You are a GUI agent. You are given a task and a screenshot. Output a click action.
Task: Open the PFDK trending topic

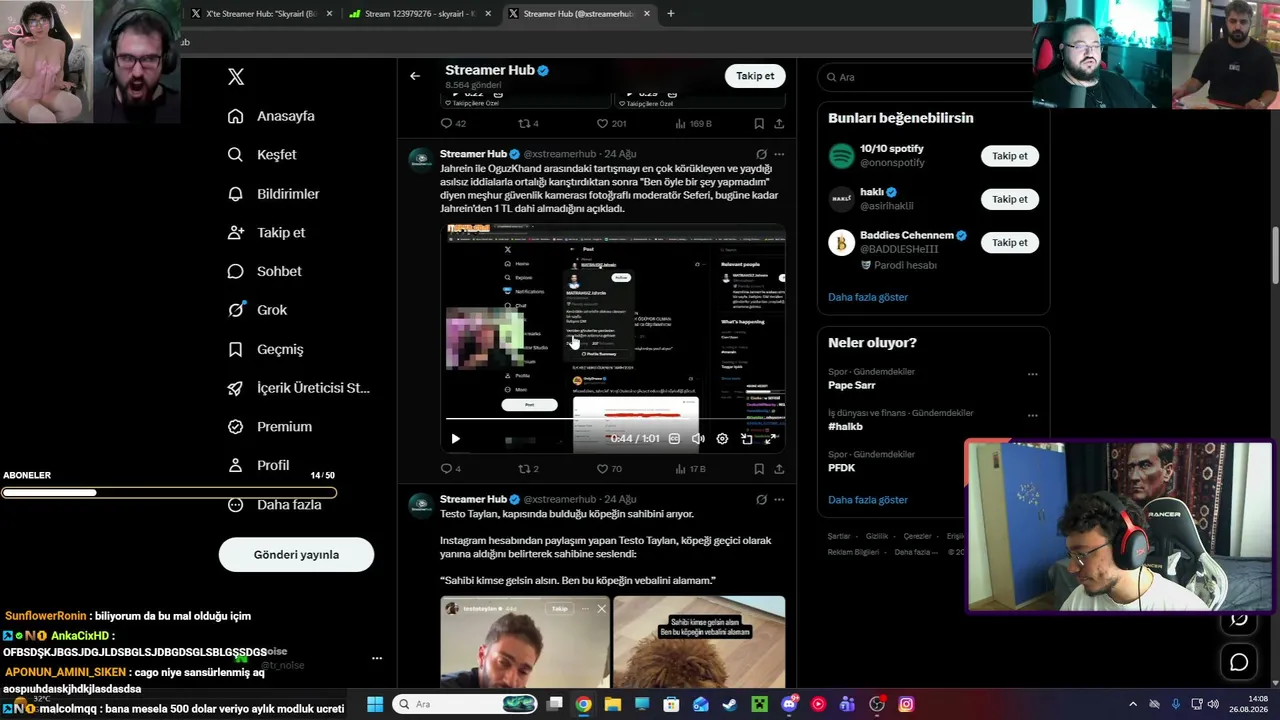(x=842, y=468)
